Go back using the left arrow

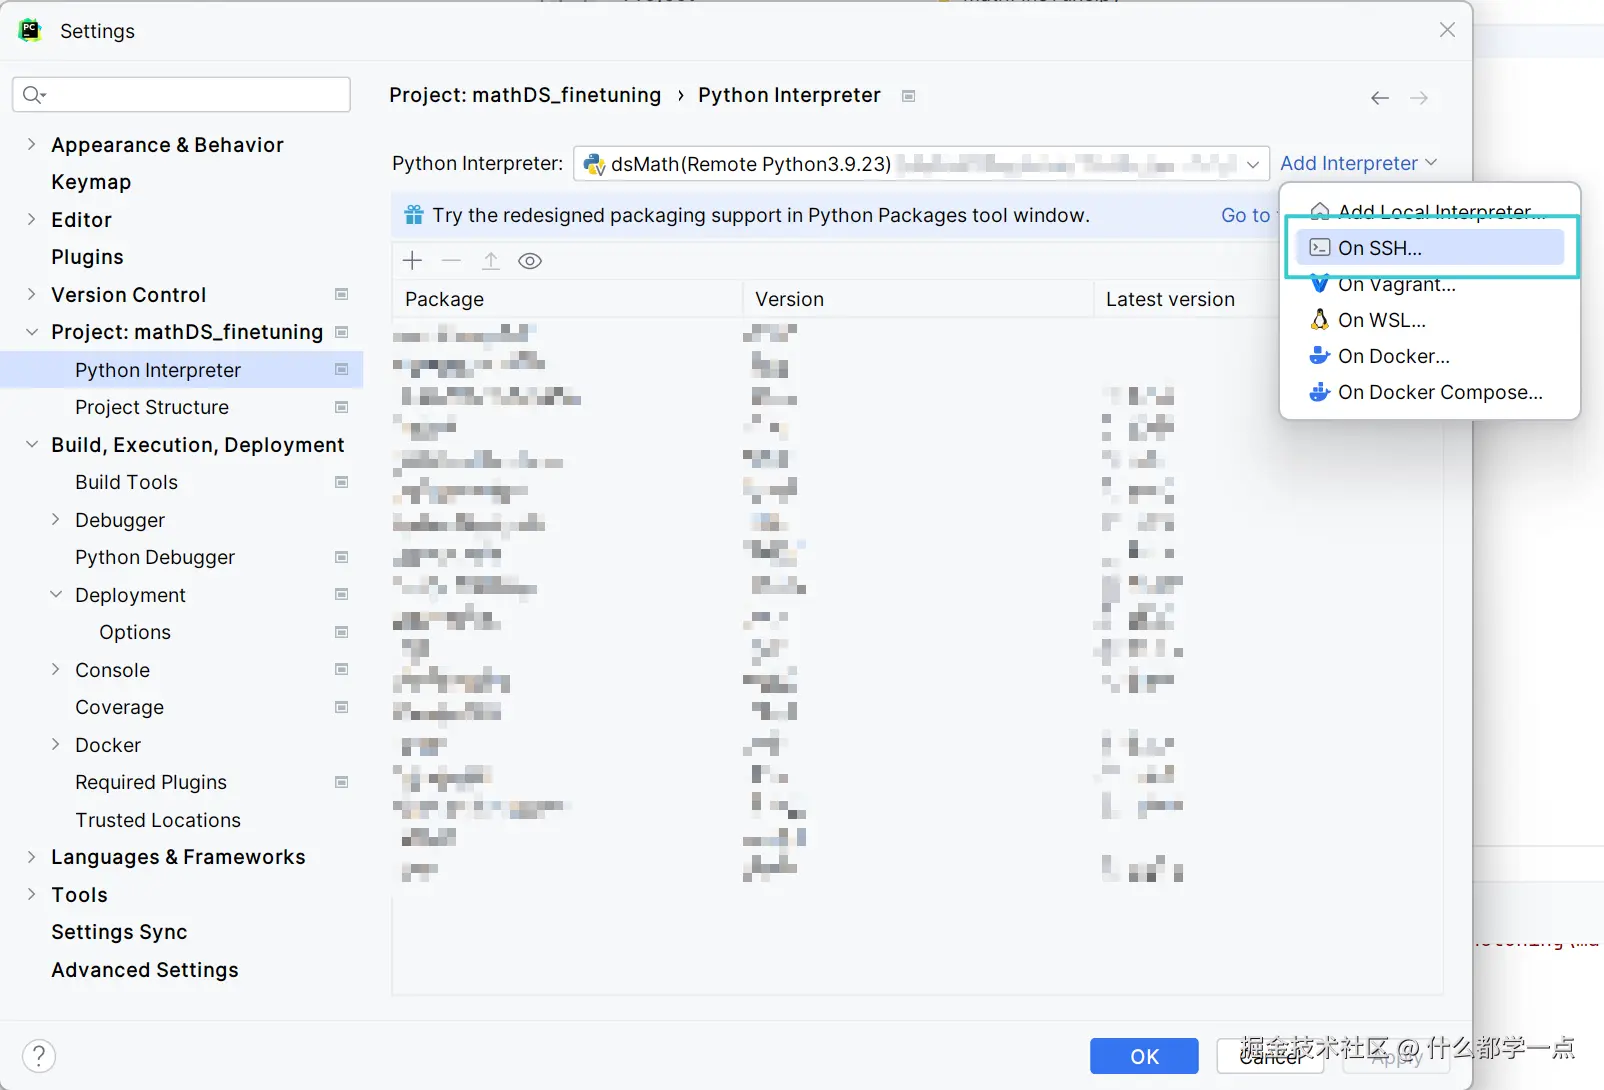click(1380, 98)
